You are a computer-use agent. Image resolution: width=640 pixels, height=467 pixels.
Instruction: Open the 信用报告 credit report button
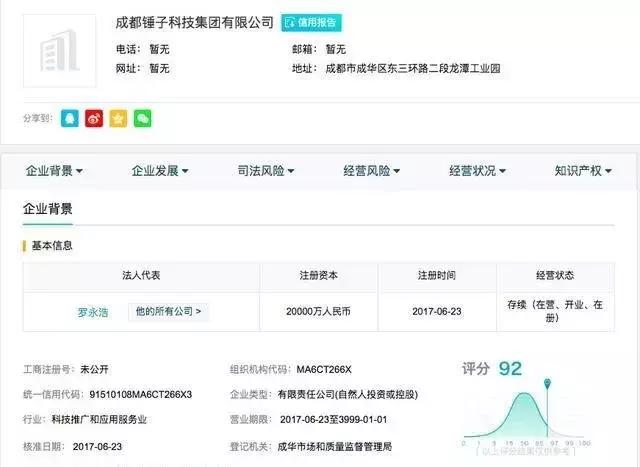pyautogui.click(x=310, y=22)
